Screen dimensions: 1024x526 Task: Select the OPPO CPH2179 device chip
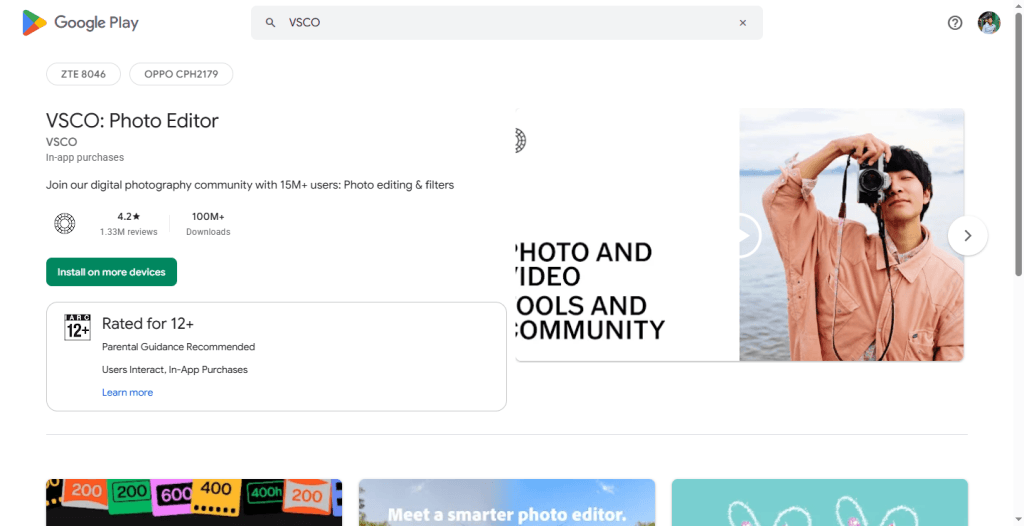pos(181,74)
